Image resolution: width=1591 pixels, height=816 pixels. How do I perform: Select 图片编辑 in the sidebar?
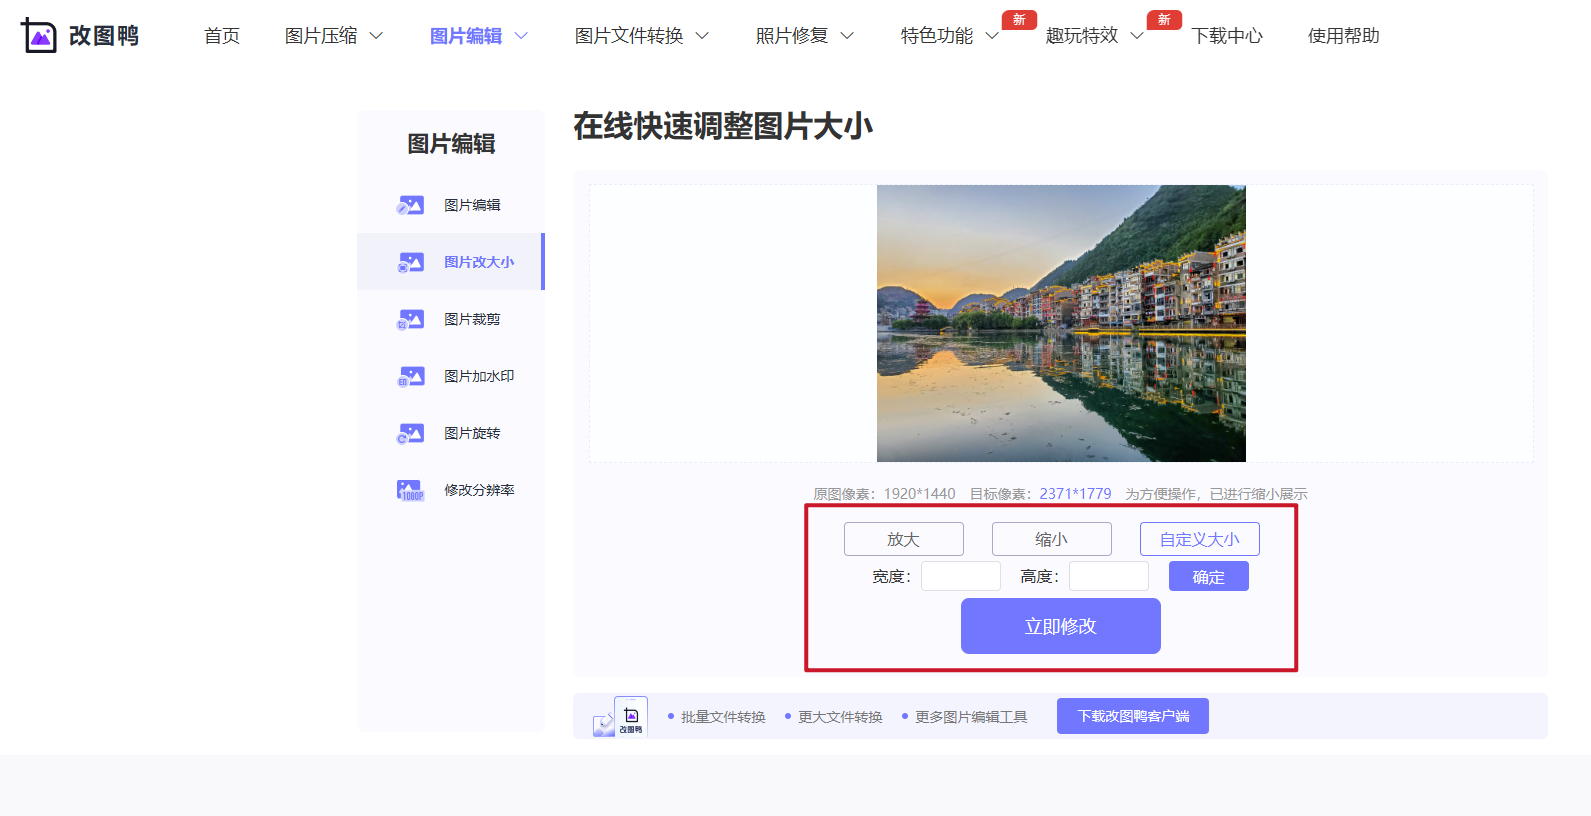coord(451,205)
